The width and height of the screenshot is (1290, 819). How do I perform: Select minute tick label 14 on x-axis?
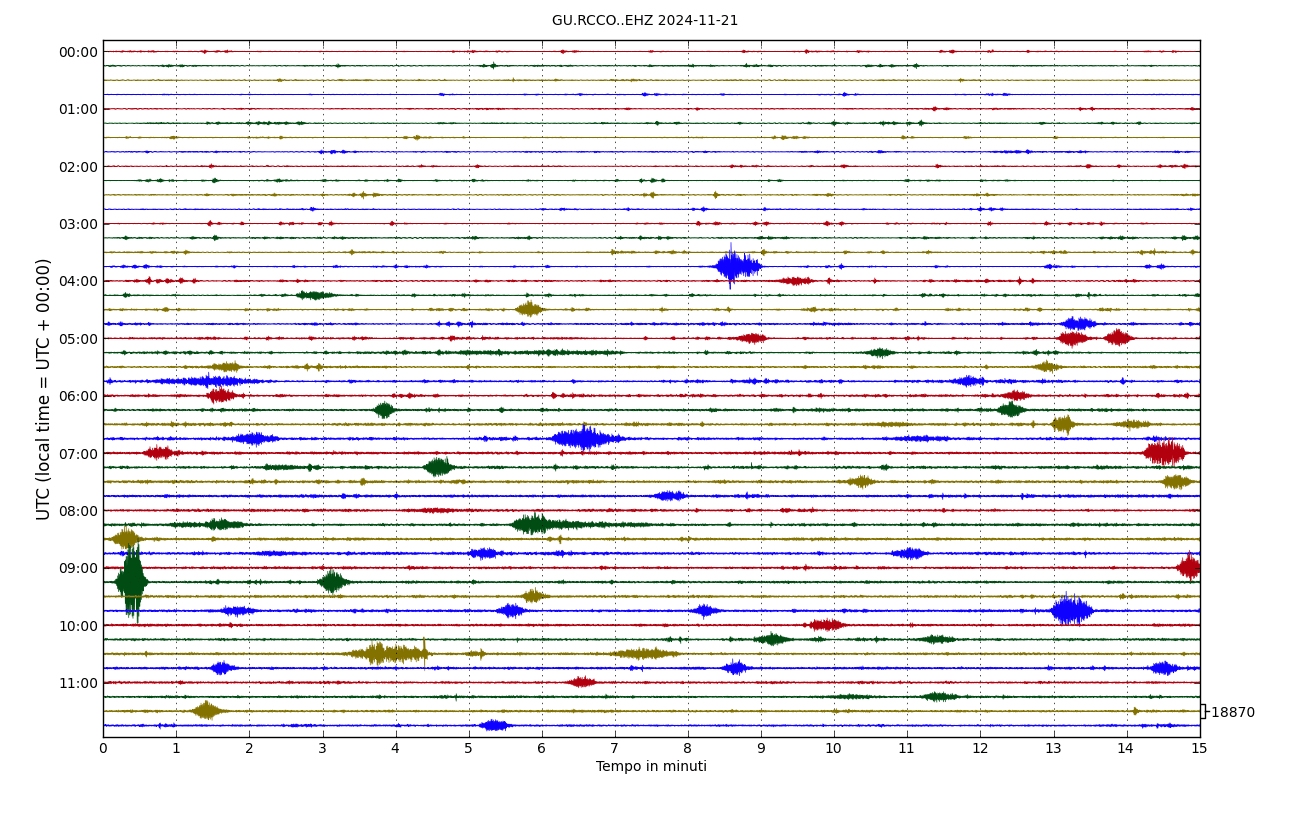point(1126,748)
